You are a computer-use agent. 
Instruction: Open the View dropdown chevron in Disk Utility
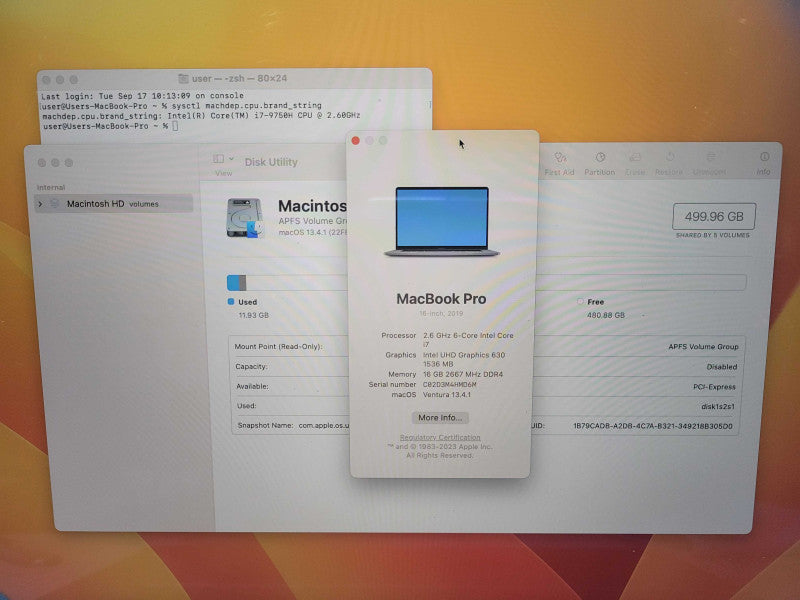(231, 159)
